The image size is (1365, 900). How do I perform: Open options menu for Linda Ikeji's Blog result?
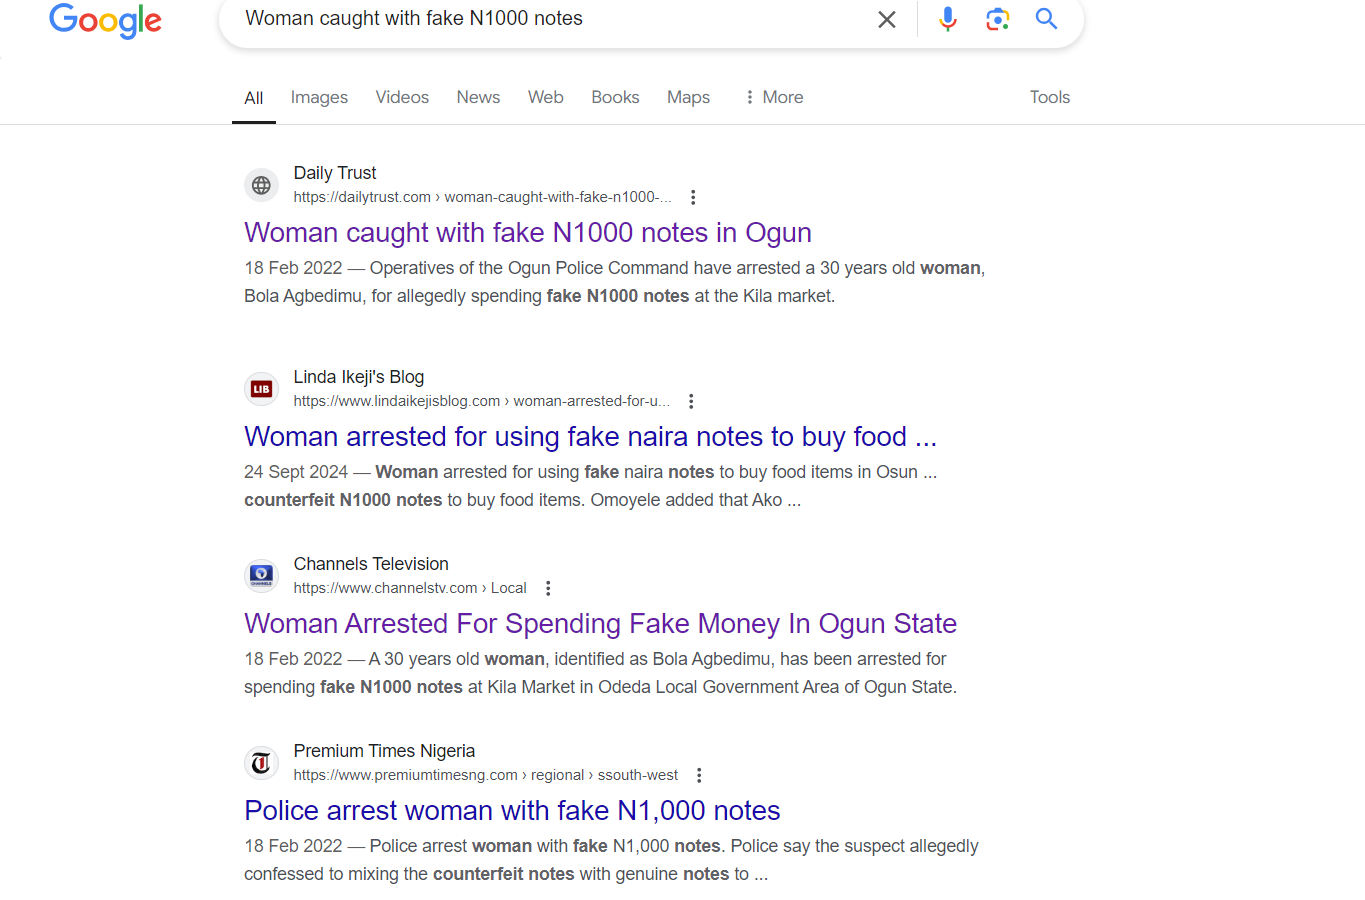pyautogui.click(x=691, y=402)
